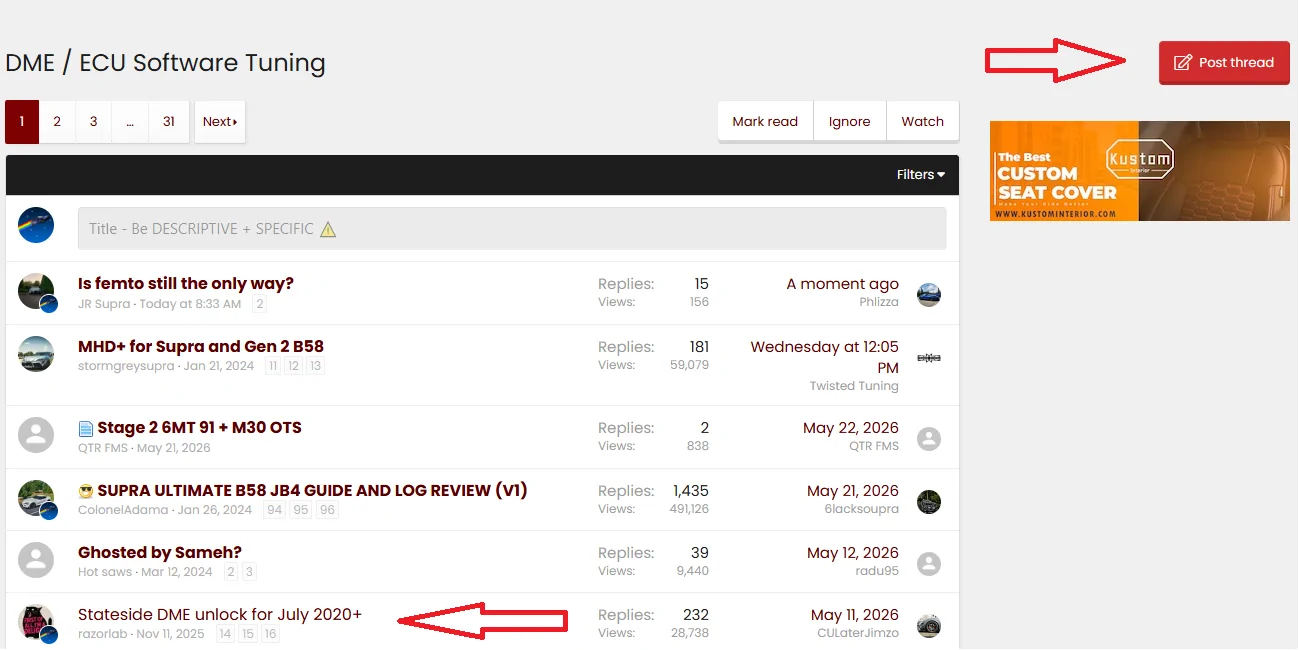The width and height of the screenshot is (1299, 650).
Task: Jump to page 31
Action: click(169, 122)
